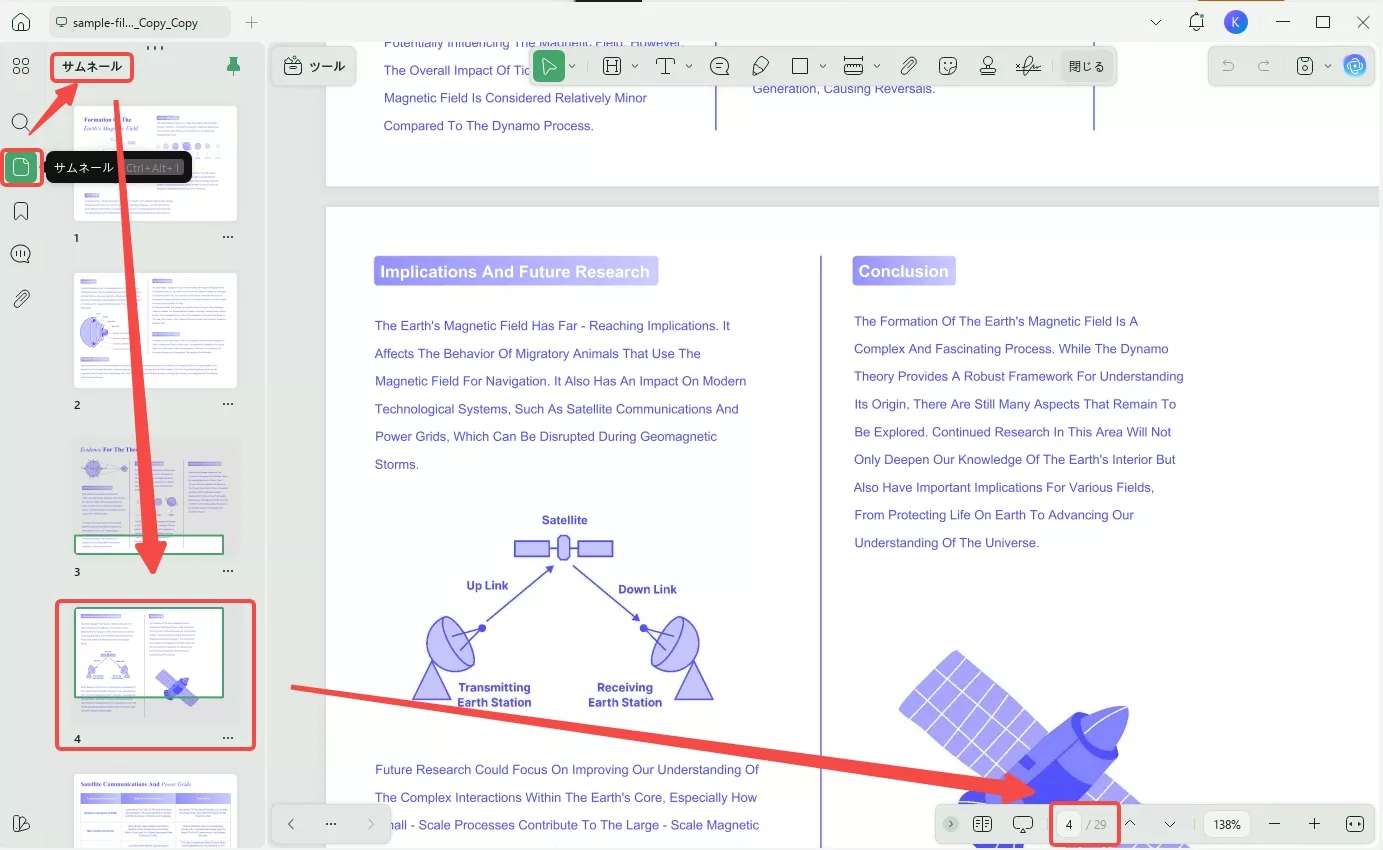Toggle fit-width view
This screenshot has height=850, width=1383.
1355,824
